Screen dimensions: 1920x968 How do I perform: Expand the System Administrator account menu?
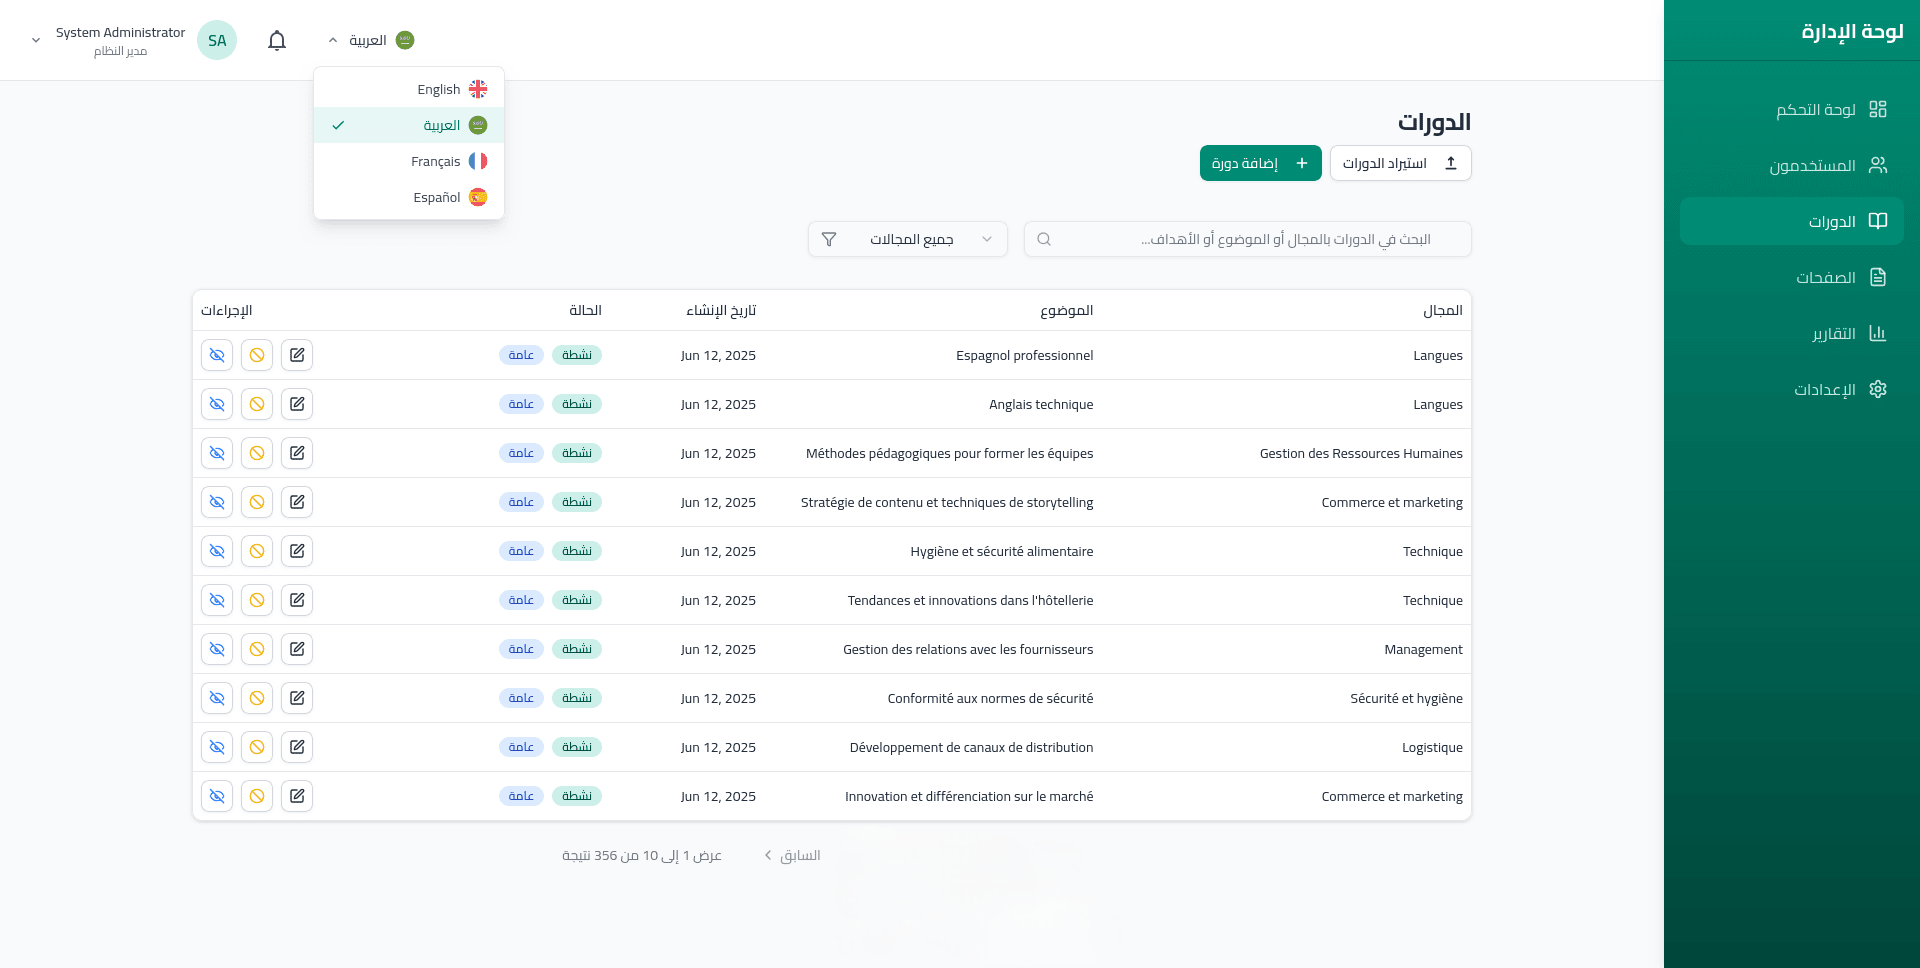point(36,40)
